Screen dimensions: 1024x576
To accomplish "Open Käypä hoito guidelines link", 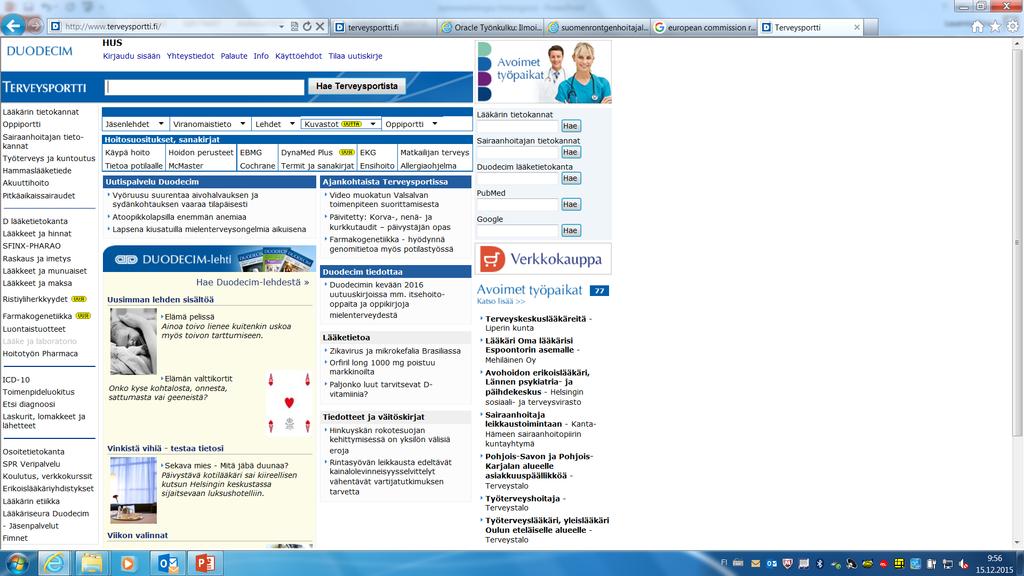I will 127,153.
